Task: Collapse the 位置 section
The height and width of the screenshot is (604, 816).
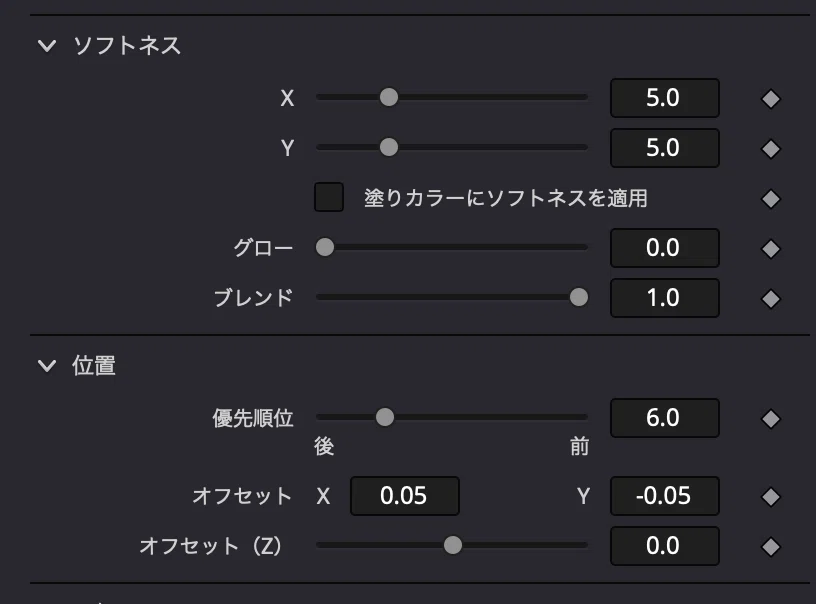Action: pos(46,365)
